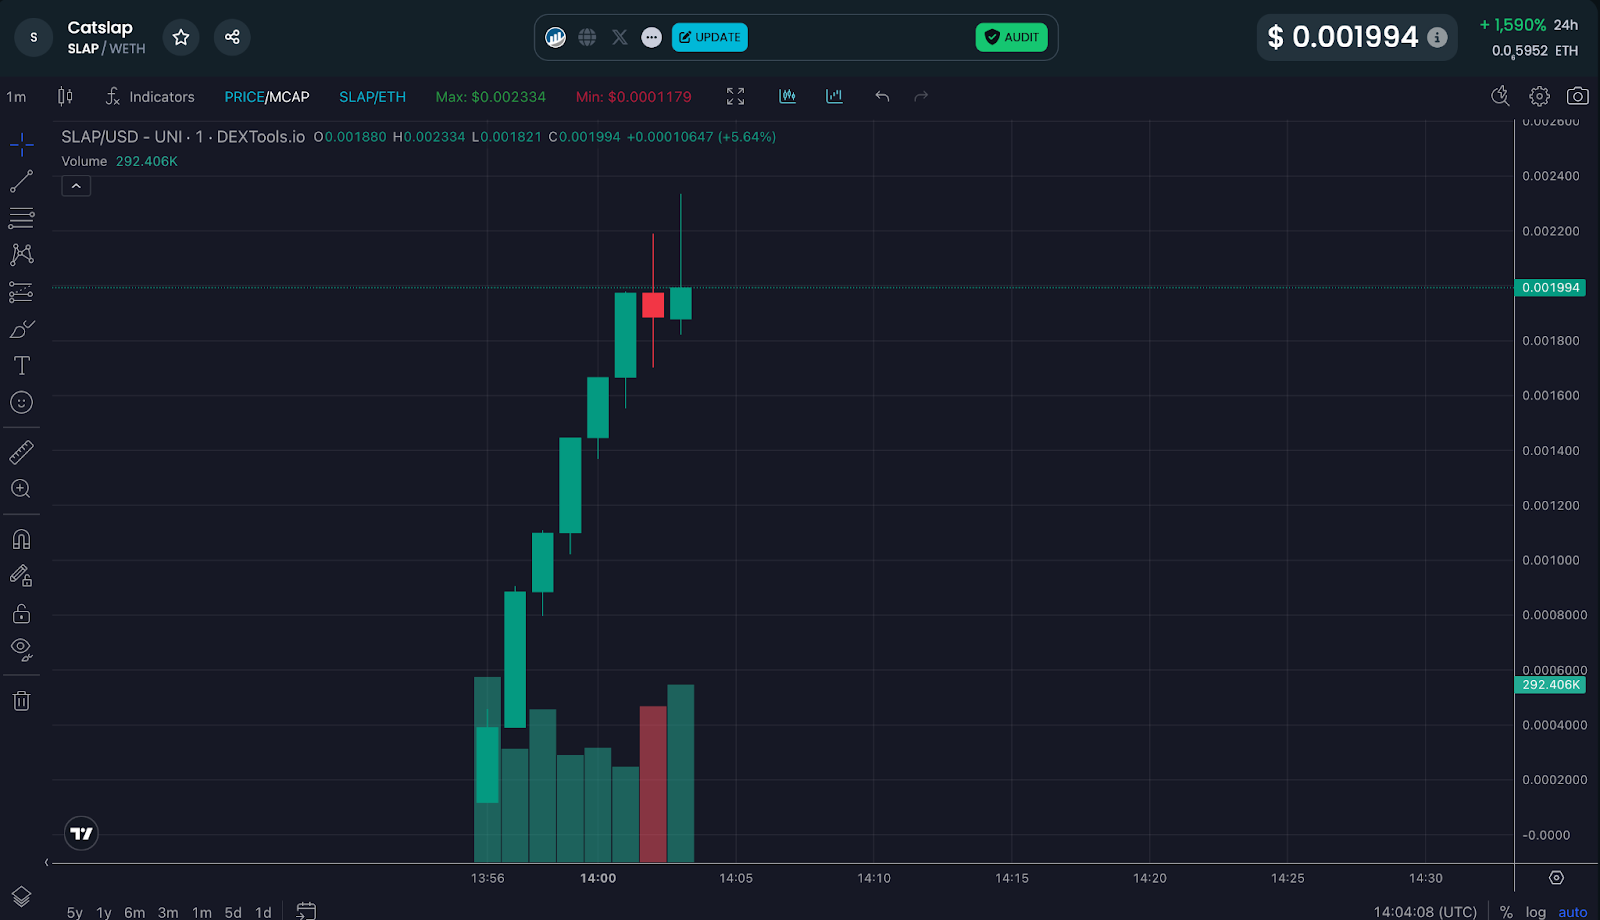Switch to PRICE/MCAP view
1600x920 pixels.
point(266,97)
